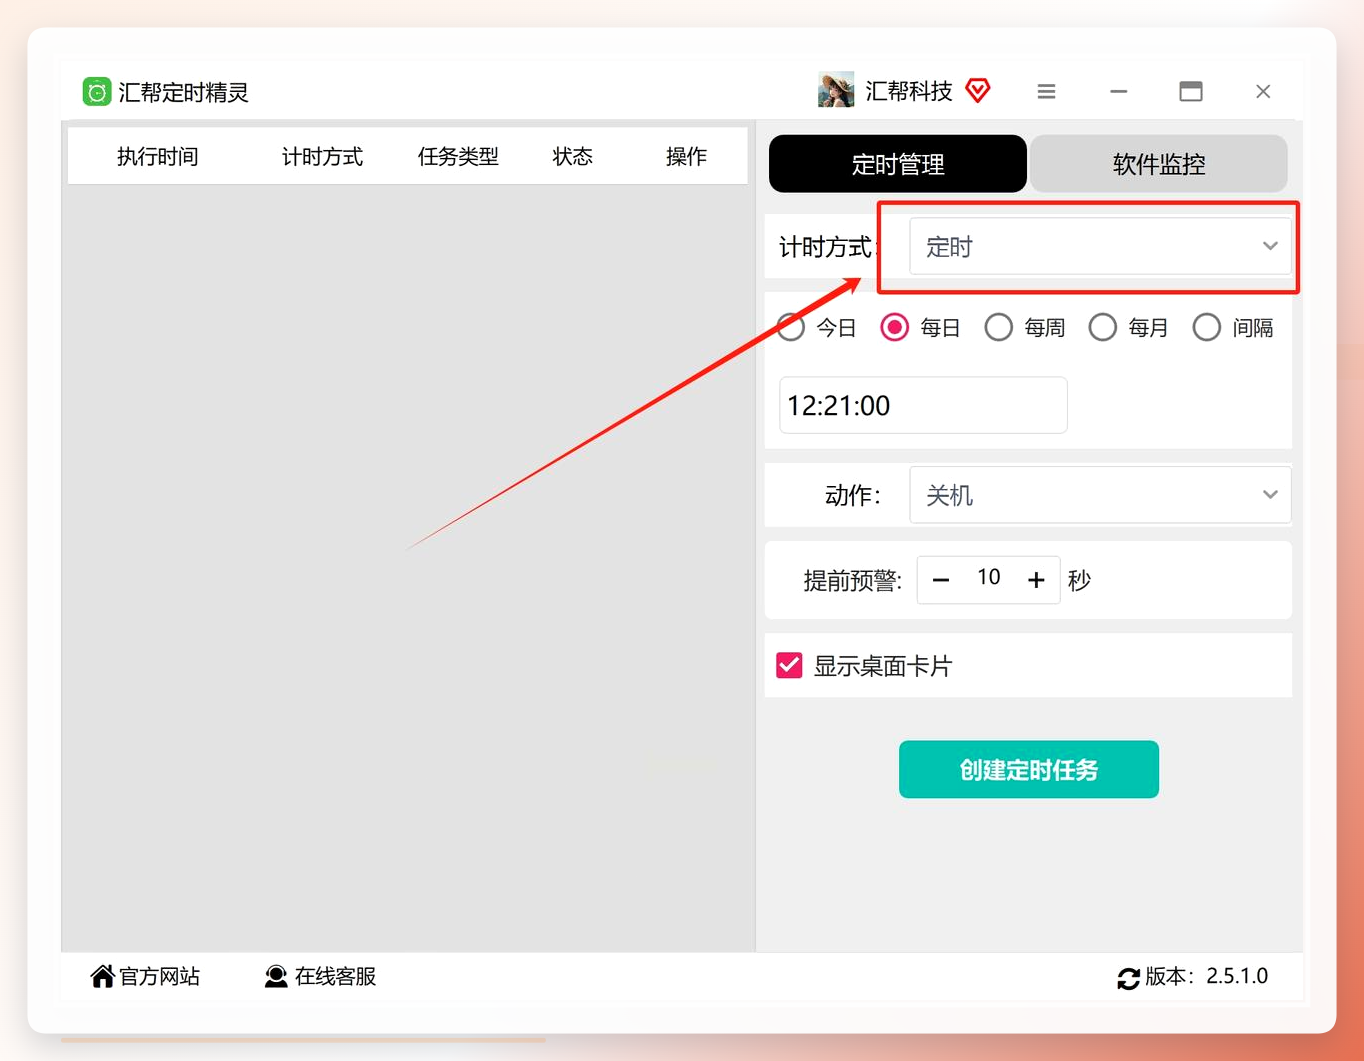
Task: Open the 汇帮科技 user avatar
Action: (836, 90)
